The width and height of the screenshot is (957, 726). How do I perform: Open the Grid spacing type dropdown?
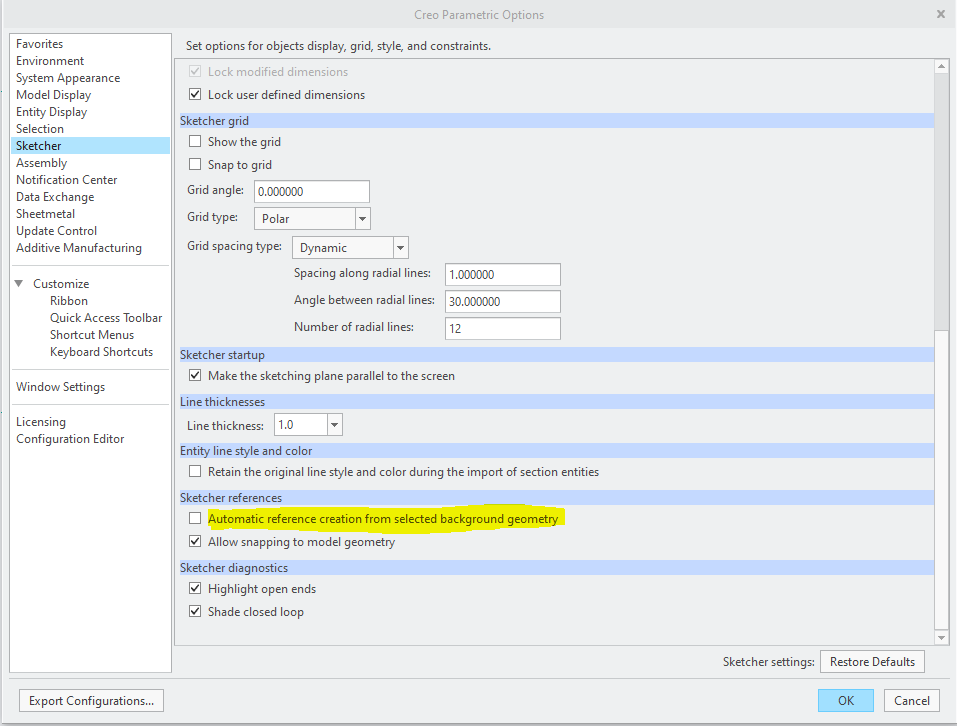coord(401,247)
